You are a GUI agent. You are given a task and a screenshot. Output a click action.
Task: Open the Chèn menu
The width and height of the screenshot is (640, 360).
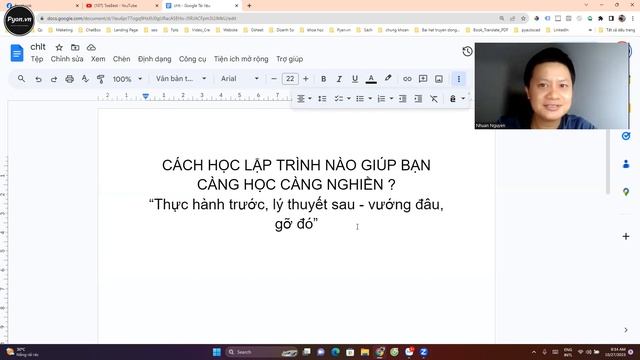pos(121,59)
